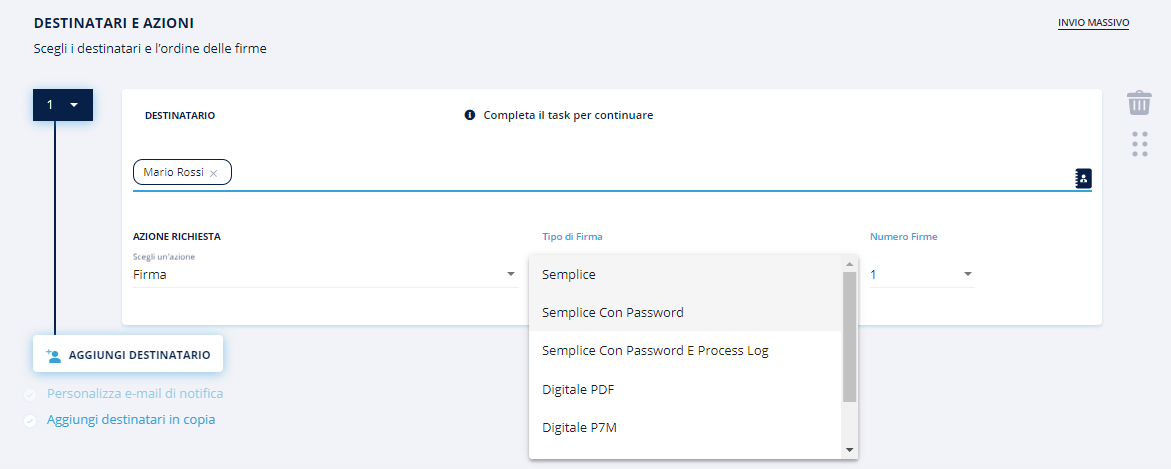Choose Semplice Con Password option
The image size is (1171, 469).
coord(612,312)
